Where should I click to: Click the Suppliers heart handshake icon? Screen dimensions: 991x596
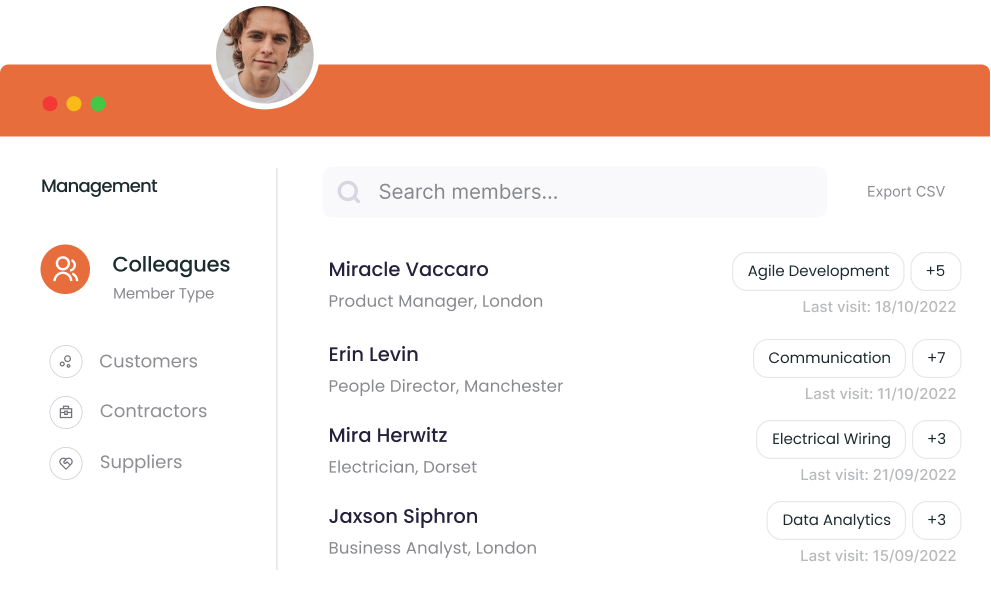(x=66, y=463)
